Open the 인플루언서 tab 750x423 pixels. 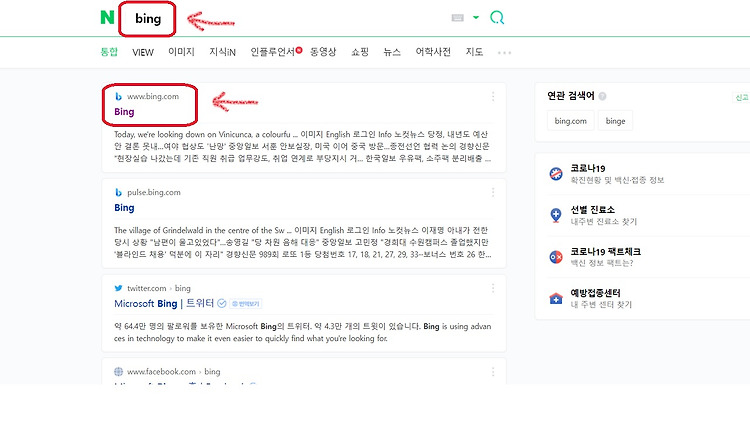click(x=273, y=52)
